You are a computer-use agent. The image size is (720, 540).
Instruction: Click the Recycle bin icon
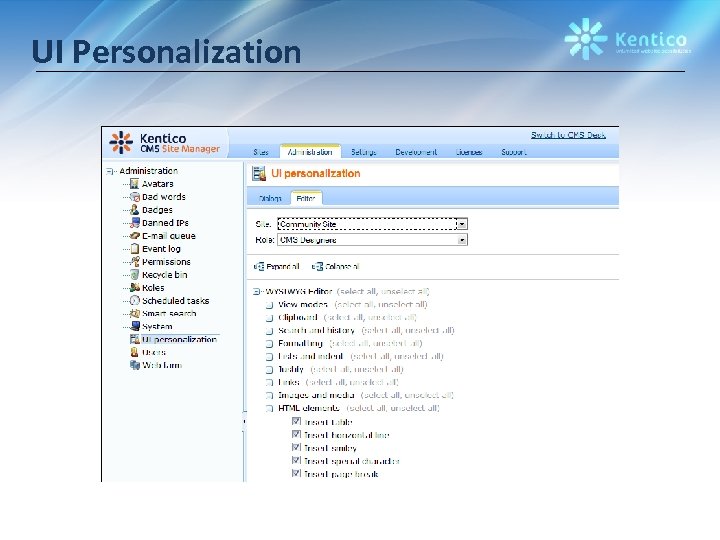coord(134,275)
